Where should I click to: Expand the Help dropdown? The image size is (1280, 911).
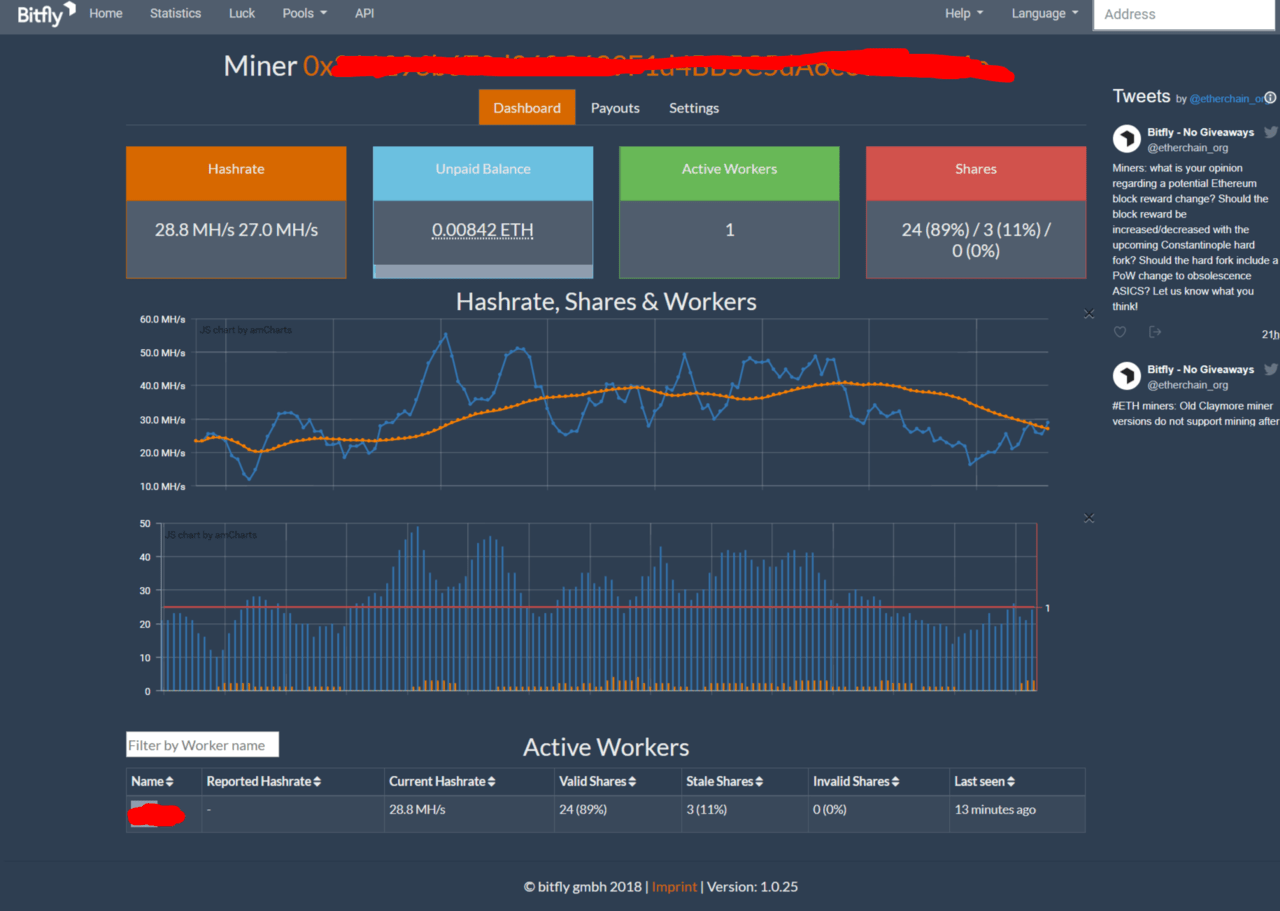(x=964, y=14)
